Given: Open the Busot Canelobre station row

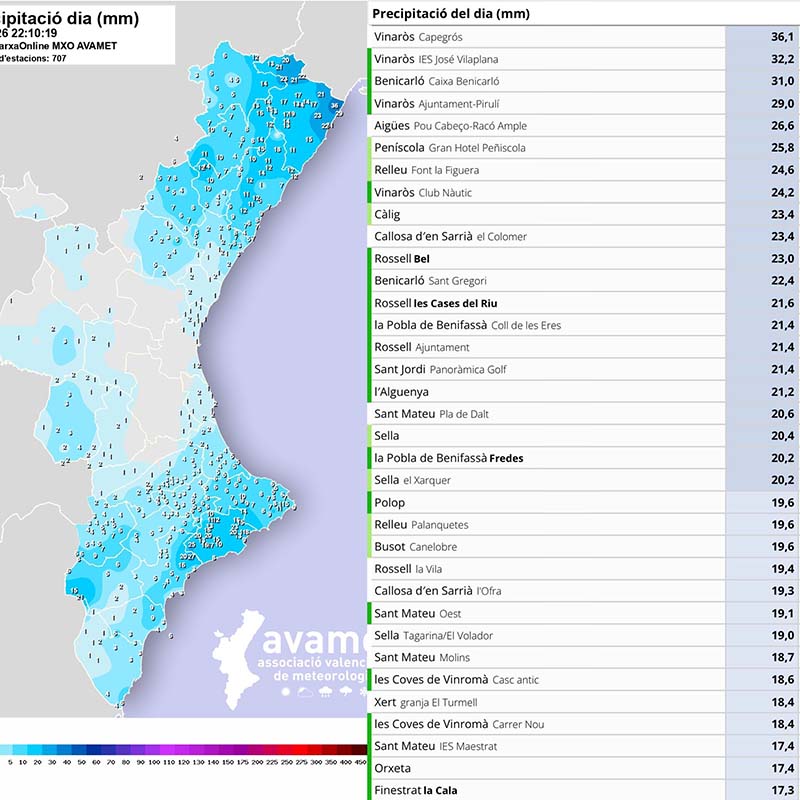Looking at the screenshot, I should [x=545, y=547].
